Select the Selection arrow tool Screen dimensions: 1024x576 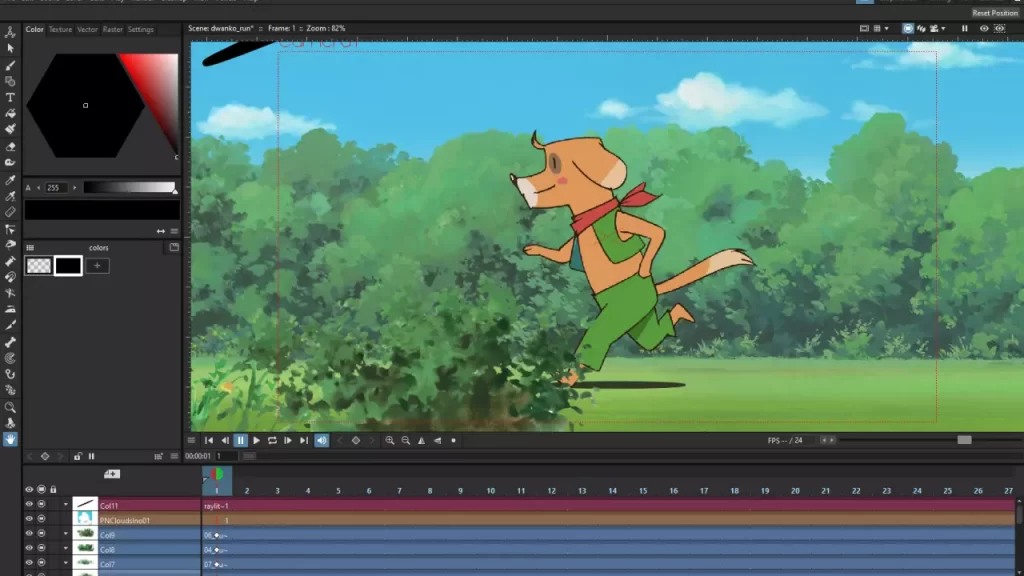(10, 48)
